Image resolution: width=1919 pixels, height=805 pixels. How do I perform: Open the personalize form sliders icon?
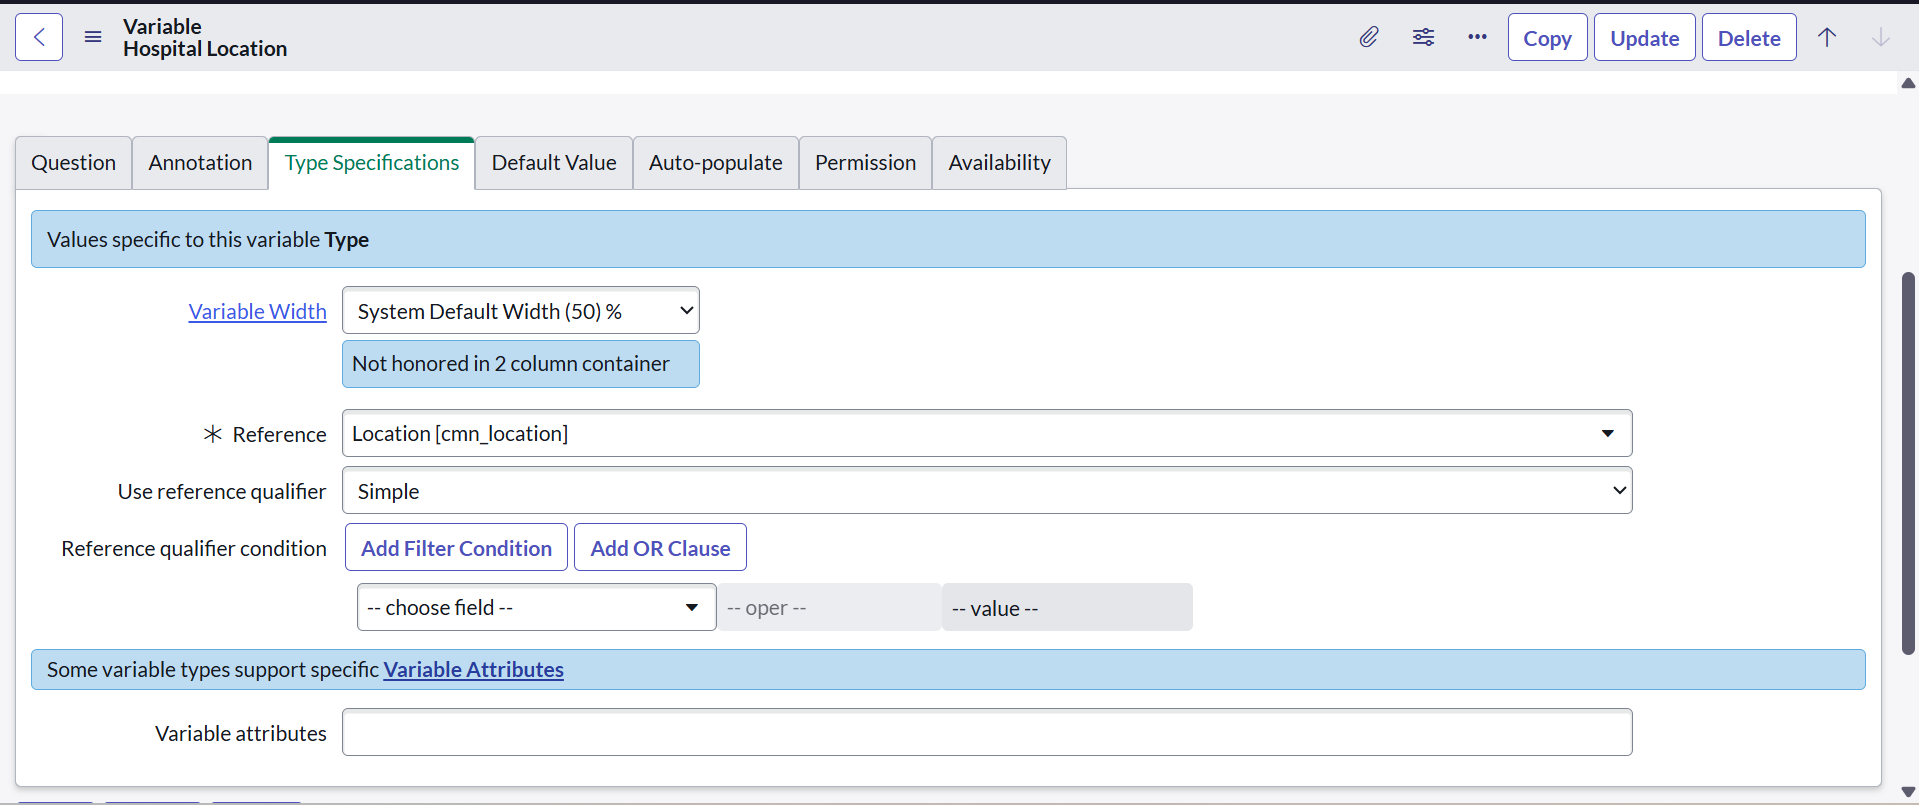click(x=1423, y=37)
